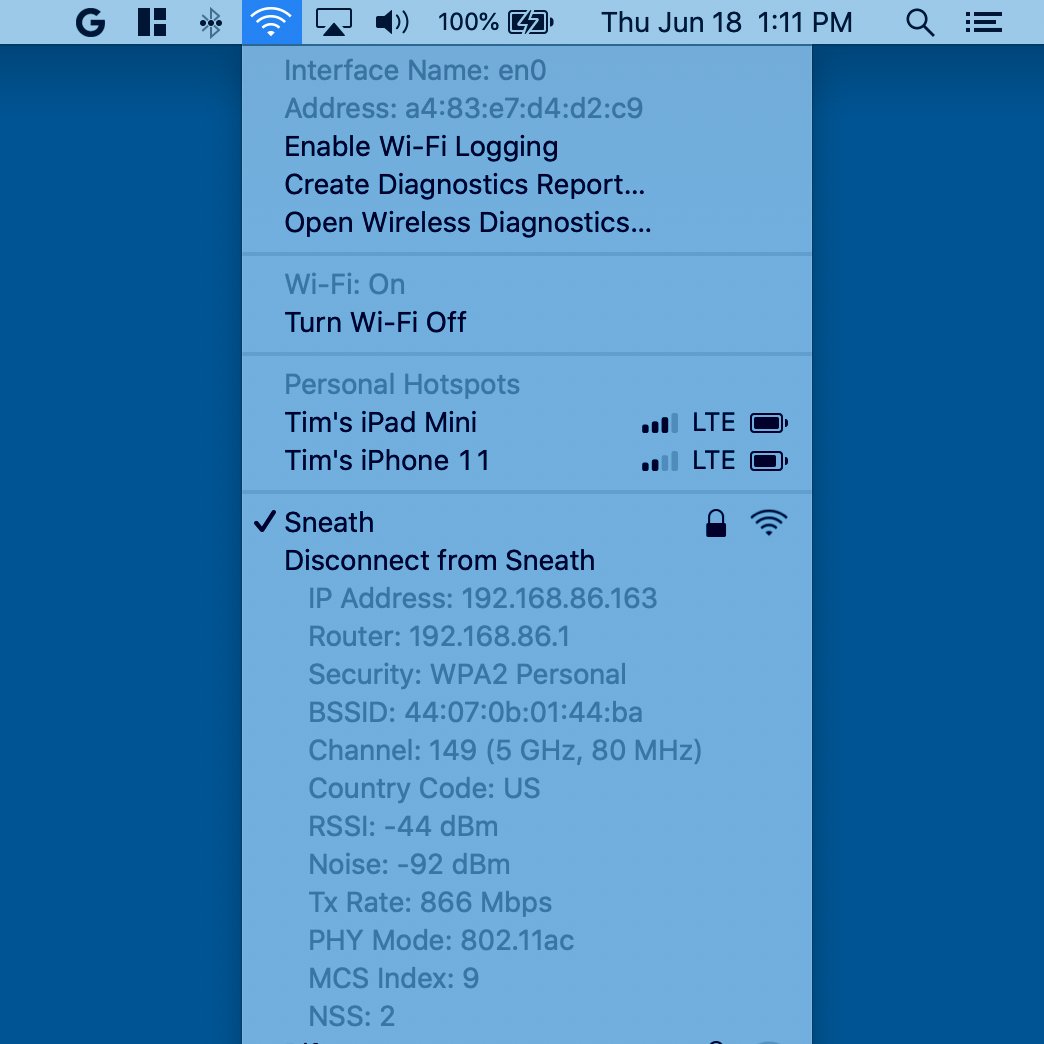This screenshot has height=1044, width=1044.
Task: Click the Personal Hotspots header
Action: pyautogui.click(x=401, y=384)
